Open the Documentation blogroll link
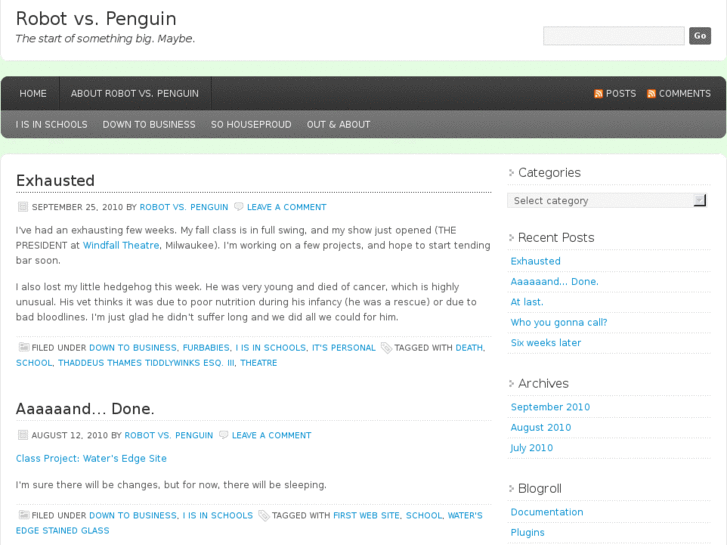 (547, 512)
